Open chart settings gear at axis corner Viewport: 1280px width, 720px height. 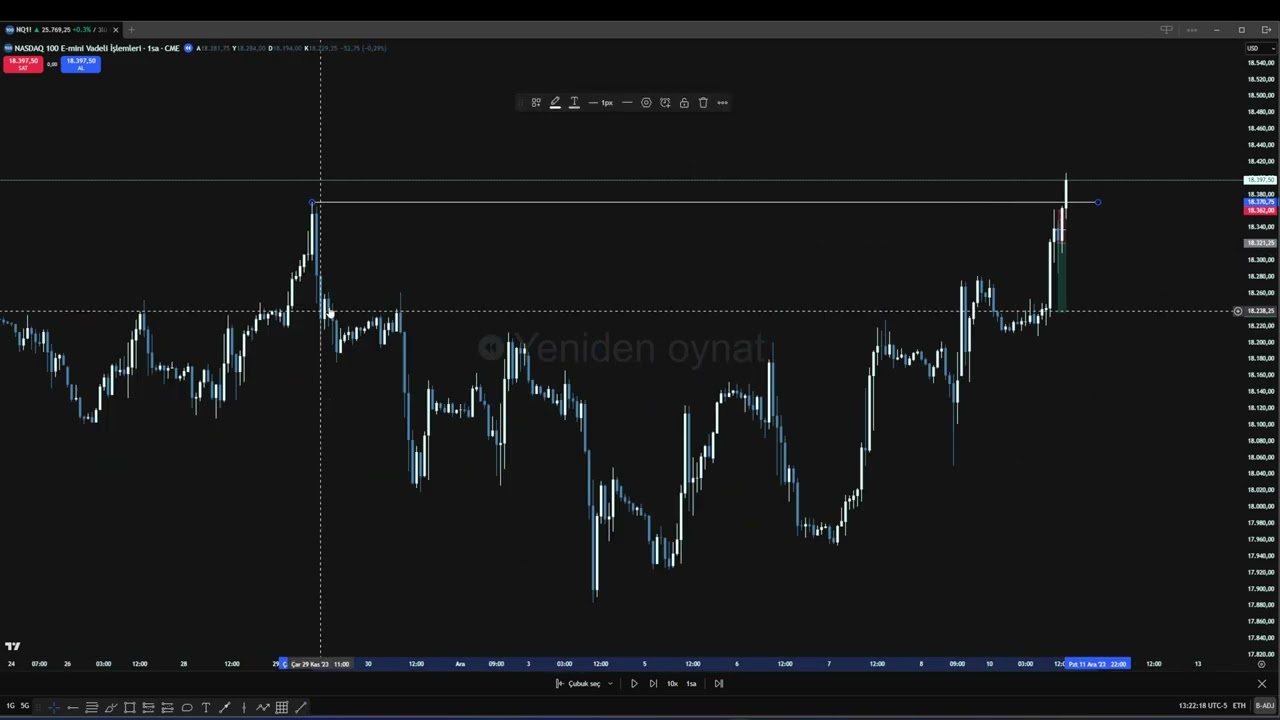tap(1261, 664)
